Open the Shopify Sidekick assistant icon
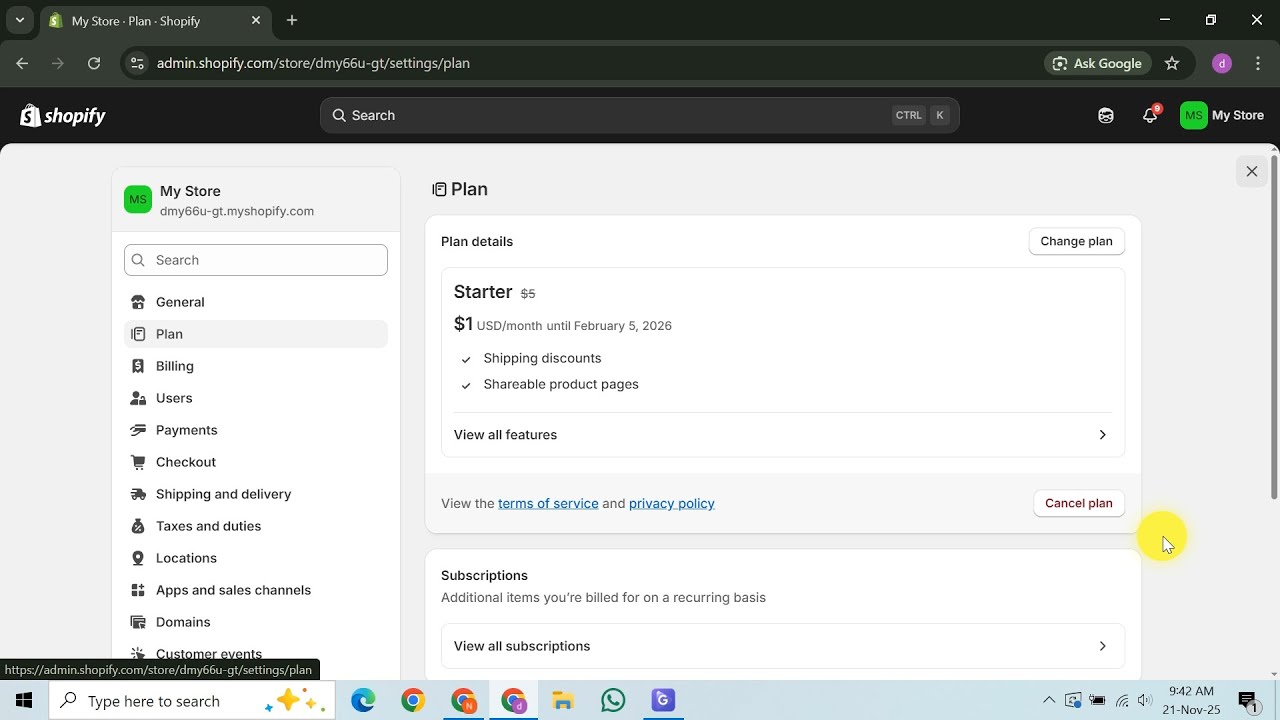Image resolution: width=1280 pixels, height=720 pixels. coord(1106,116)
